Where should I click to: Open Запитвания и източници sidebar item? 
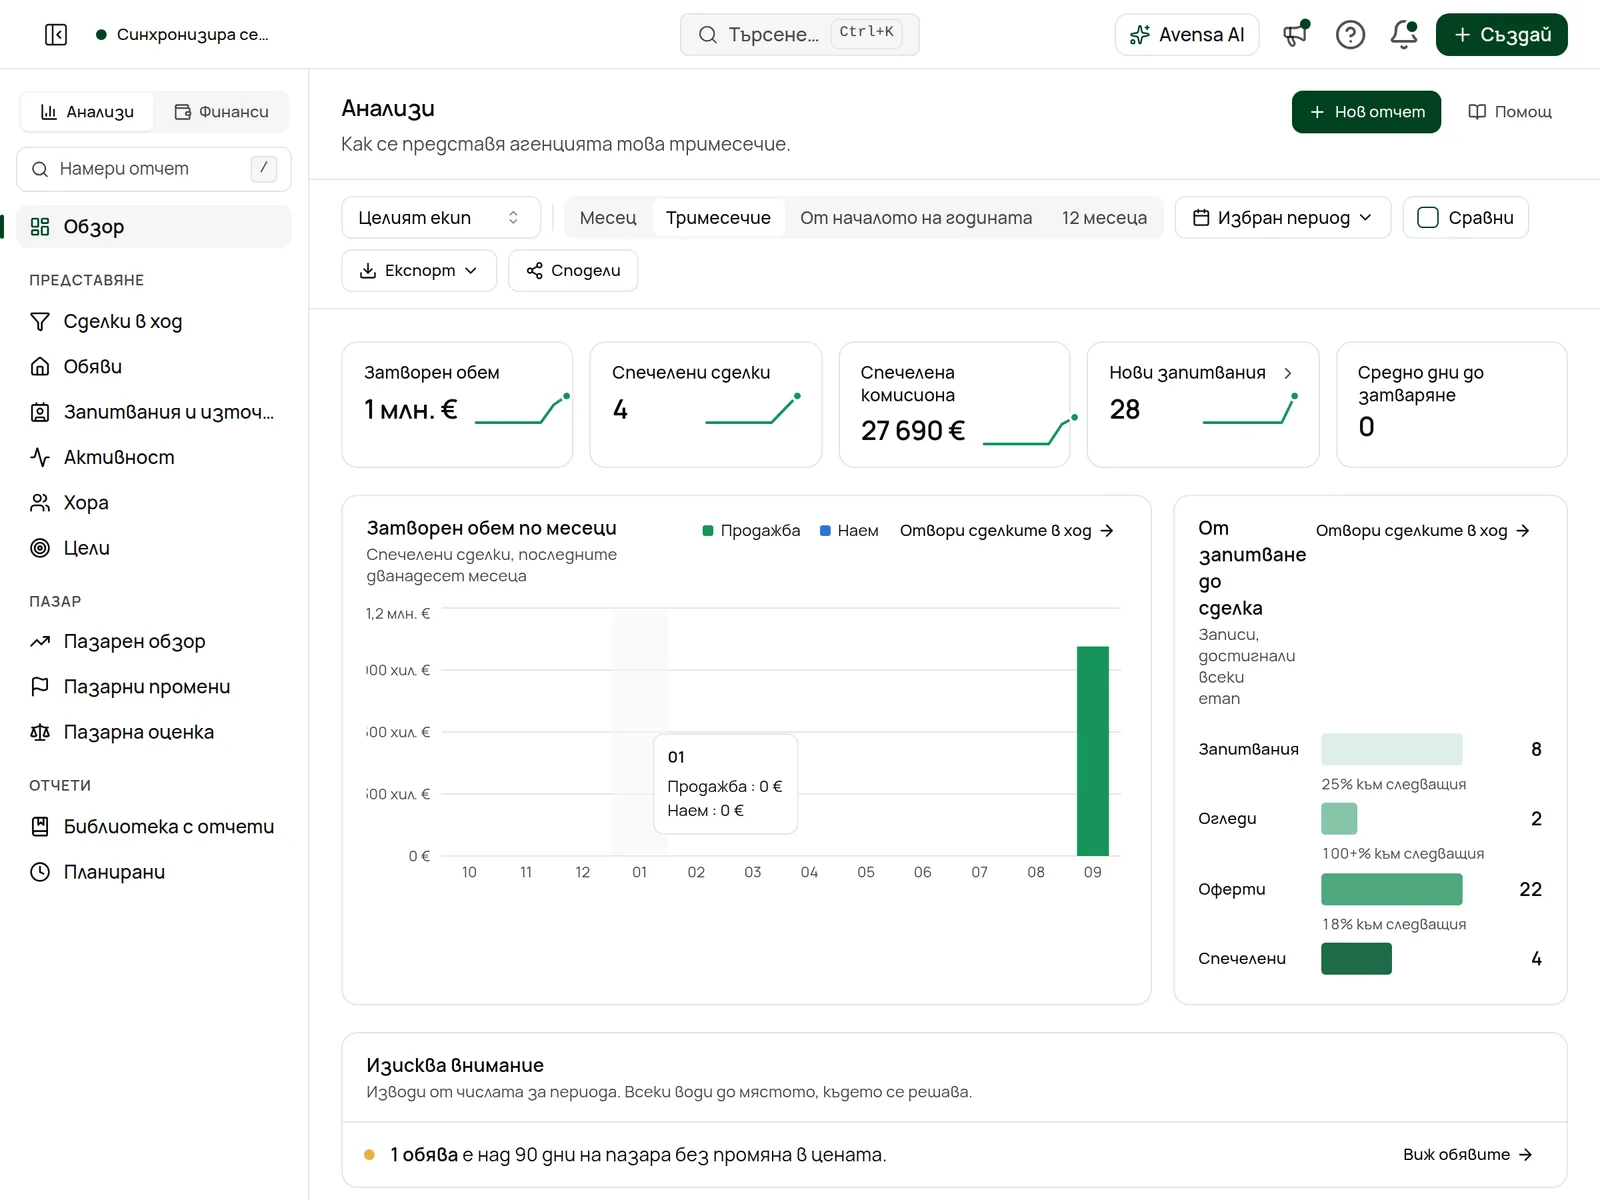(154, 412)
